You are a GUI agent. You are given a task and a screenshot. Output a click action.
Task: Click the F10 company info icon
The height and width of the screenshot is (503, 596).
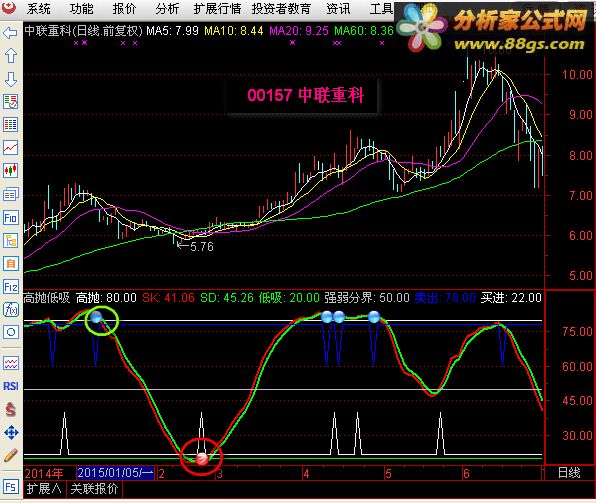click(11, 218)
